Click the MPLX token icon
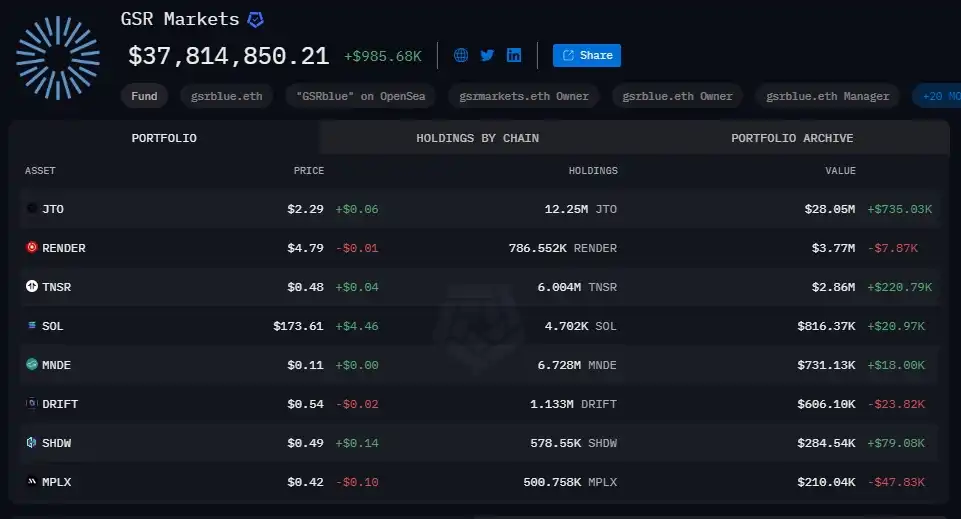The image size is (961, 519). coord(32,481)
